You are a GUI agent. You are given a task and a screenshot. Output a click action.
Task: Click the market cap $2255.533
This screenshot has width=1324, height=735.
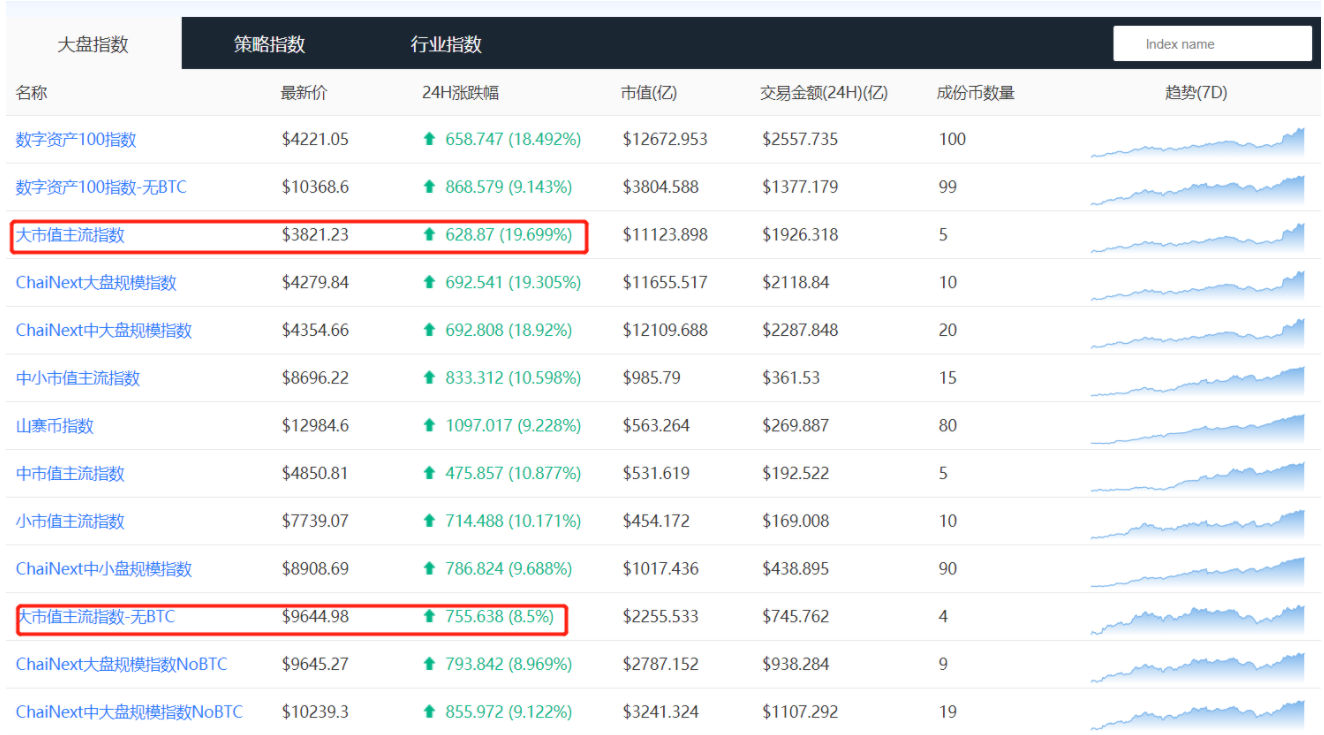tap(660, 617)
